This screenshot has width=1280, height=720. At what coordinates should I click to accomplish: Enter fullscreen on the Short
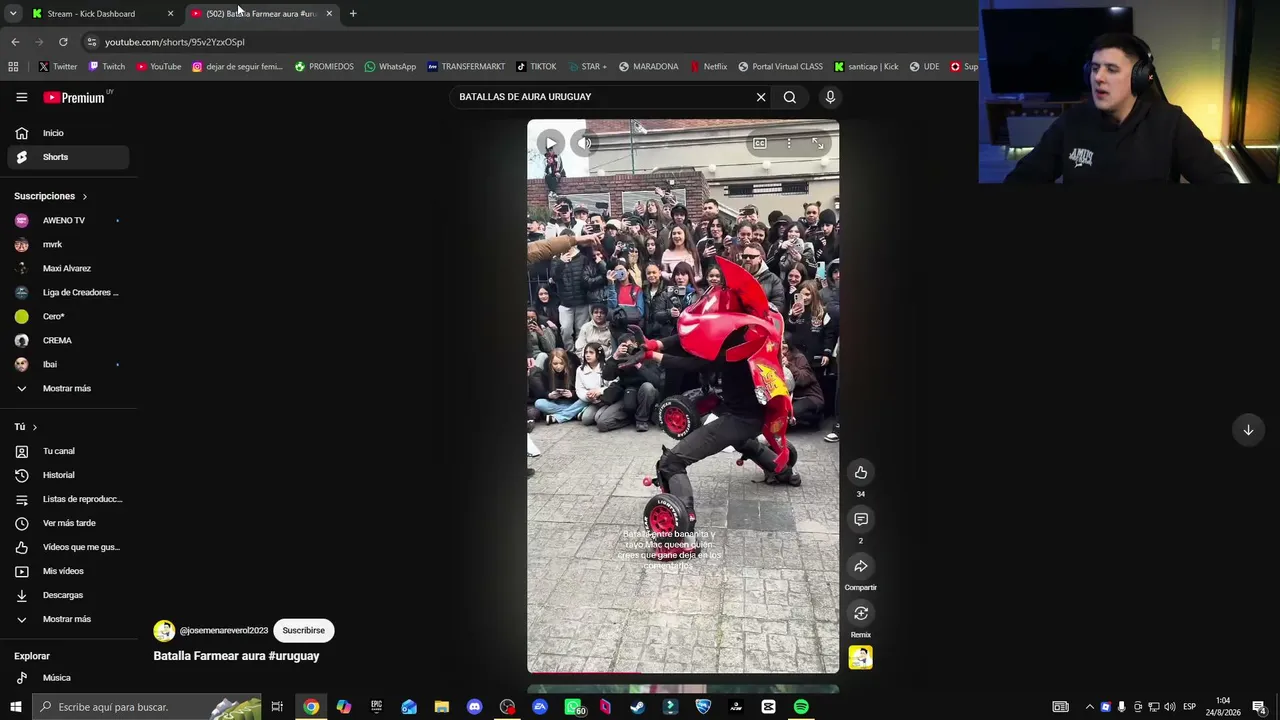coord(818,144)
